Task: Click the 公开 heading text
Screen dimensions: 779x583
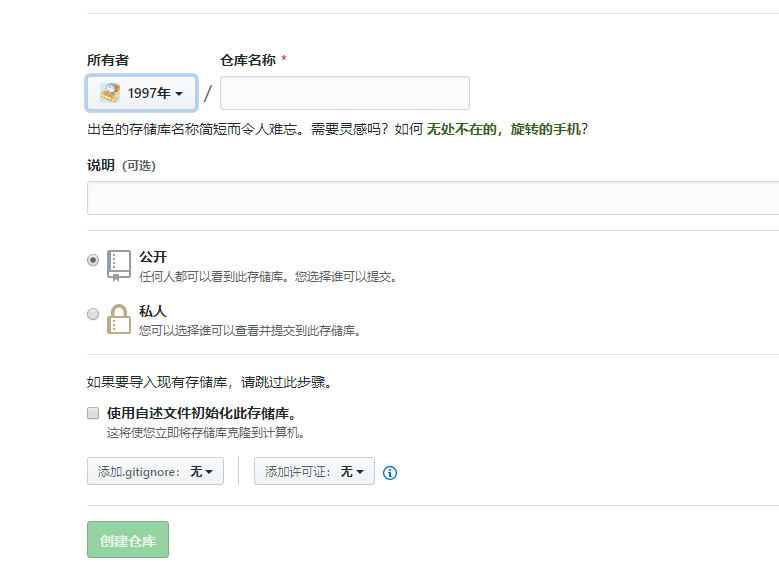Action: click(x=153, y=257)
